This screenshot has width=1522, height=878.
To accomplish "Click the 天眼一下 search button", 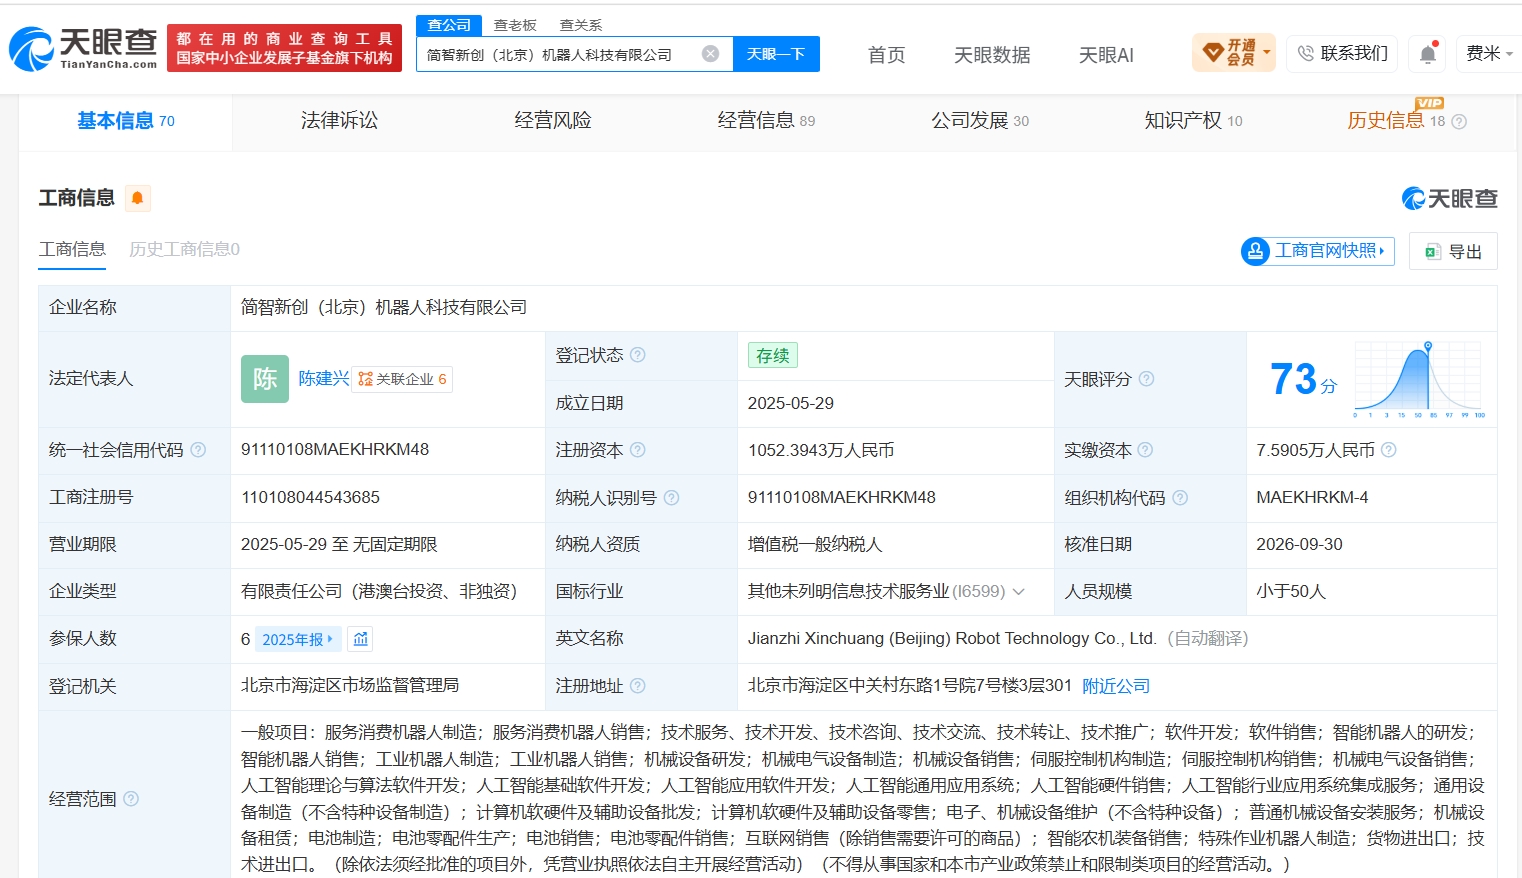I will (776, 54).
